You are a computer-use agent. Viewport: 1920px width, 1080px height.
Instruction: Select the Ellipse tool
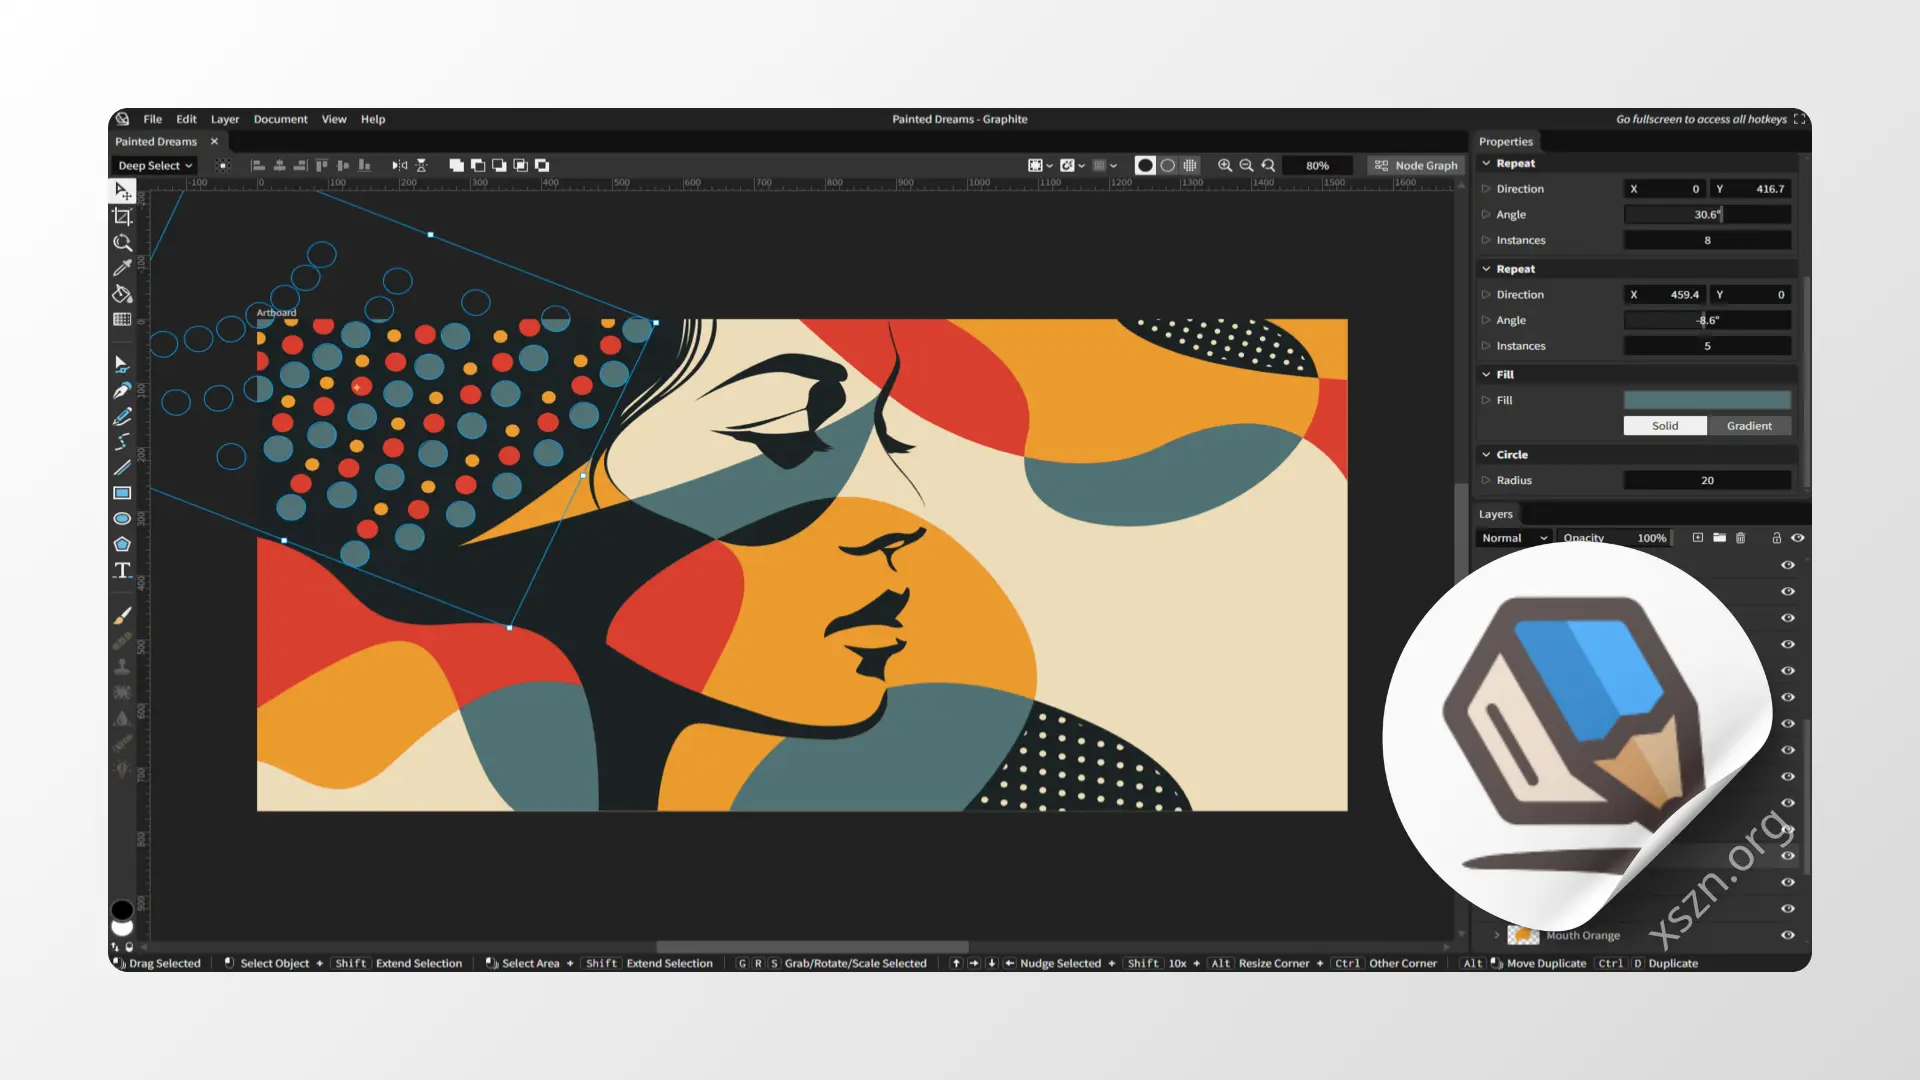(x=122, y=518)
